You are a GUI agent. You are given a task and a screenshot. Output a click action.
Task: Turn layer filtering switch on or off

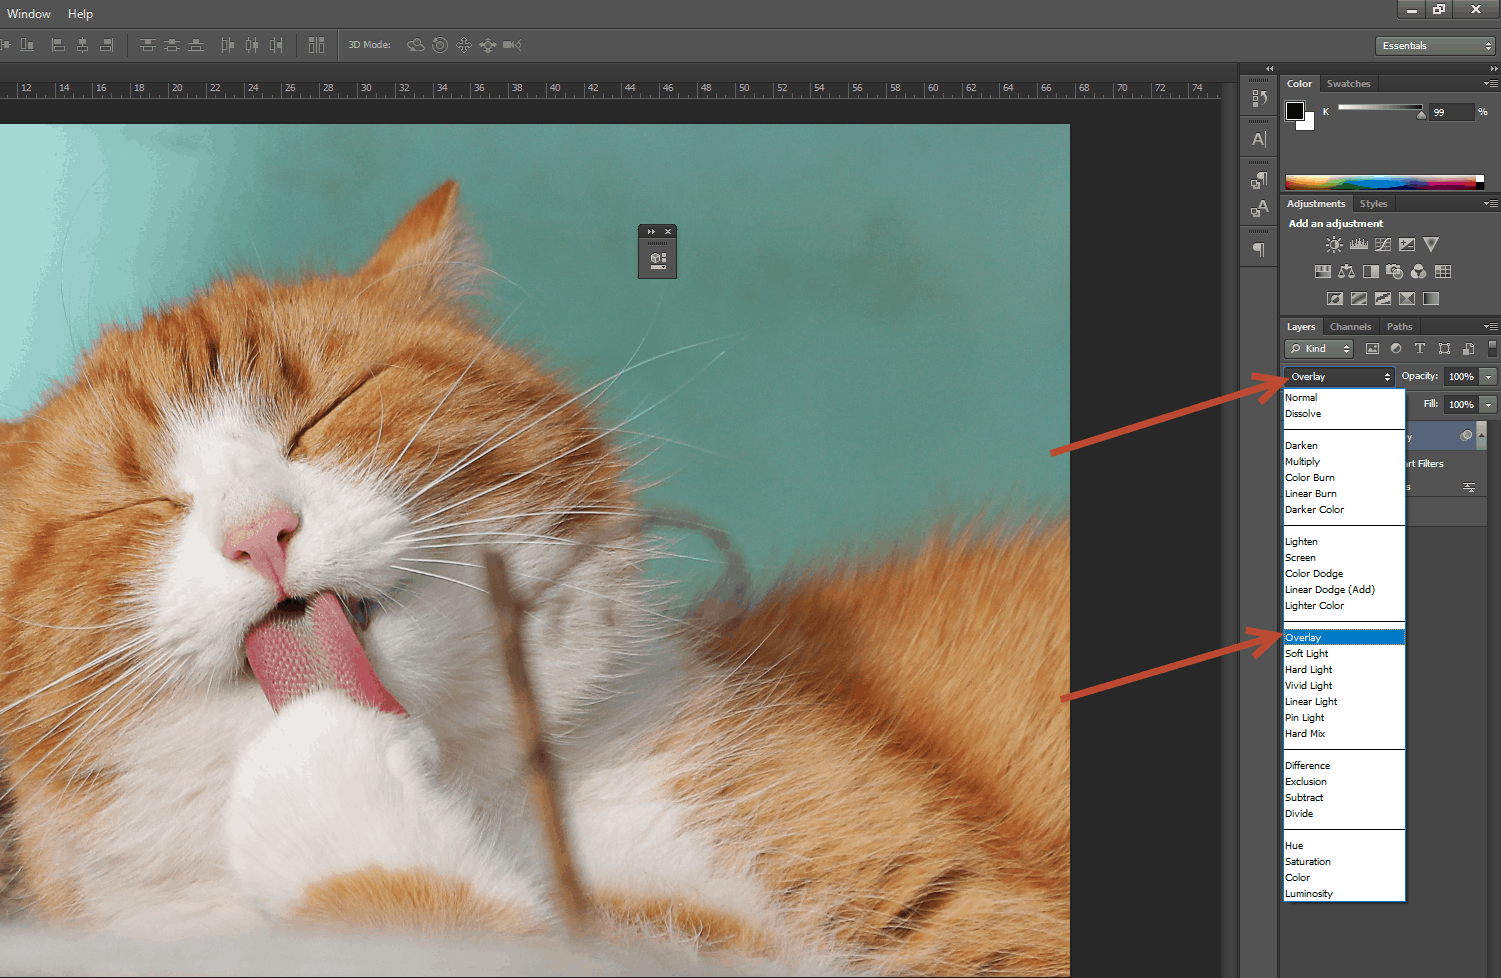[1492, 348]
